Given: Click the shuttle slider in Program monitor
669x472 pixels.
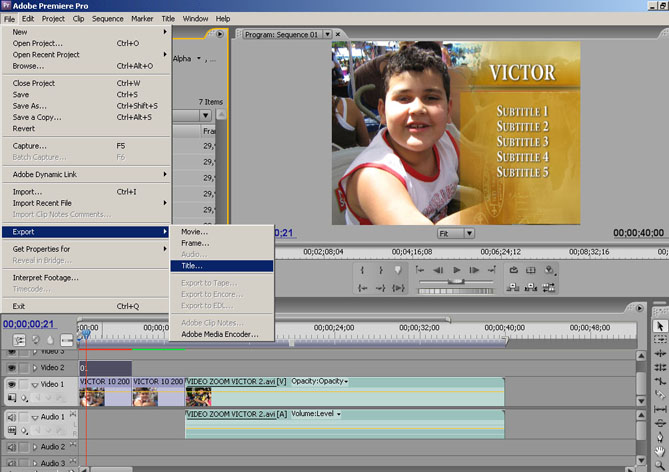Looking at the screenshot, I should pyautogui.click(x=457, y=282).
